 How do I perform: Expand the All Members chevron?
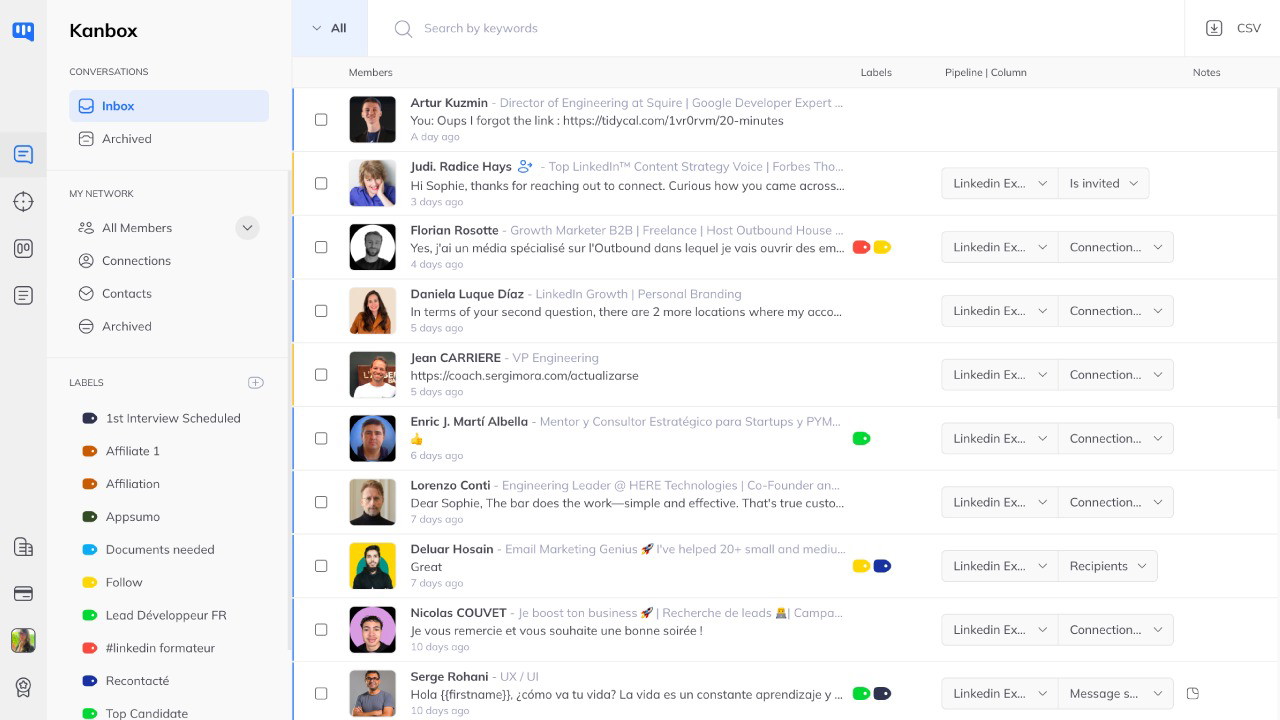tap(247, 228)
